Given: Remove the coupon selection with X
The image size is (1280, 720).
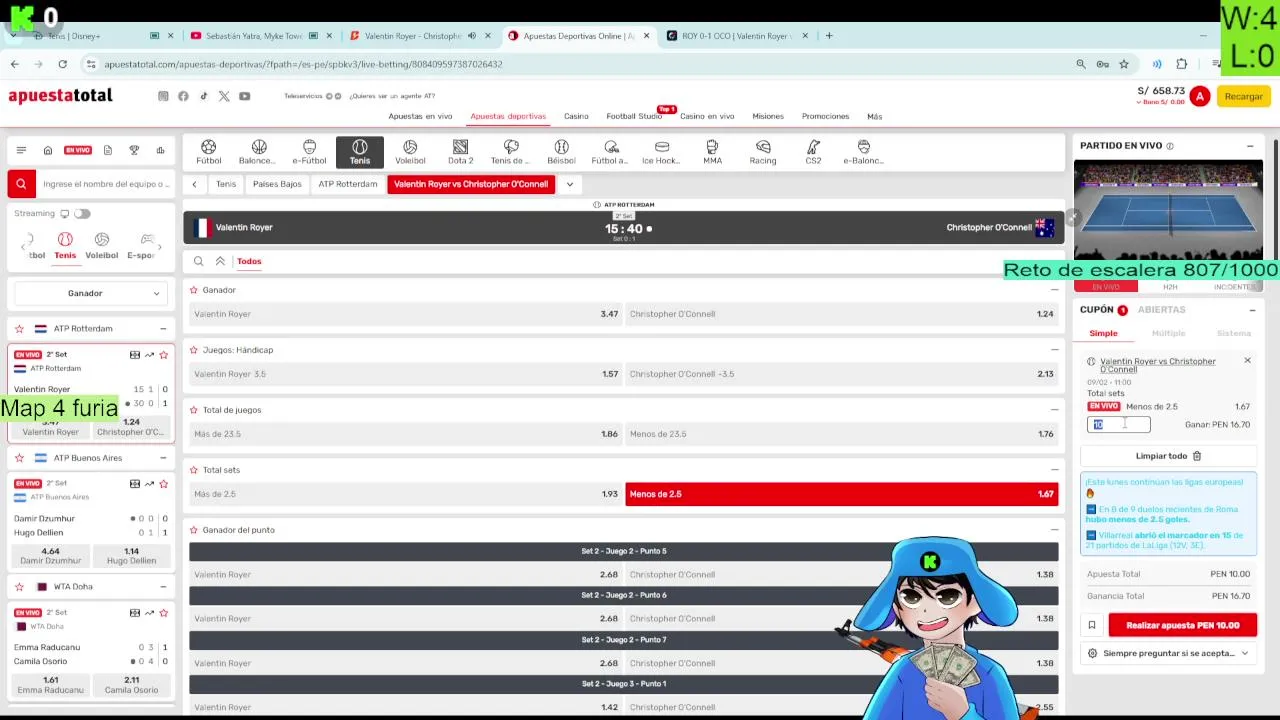Looking at the screenshot, I should (1247, 360).
